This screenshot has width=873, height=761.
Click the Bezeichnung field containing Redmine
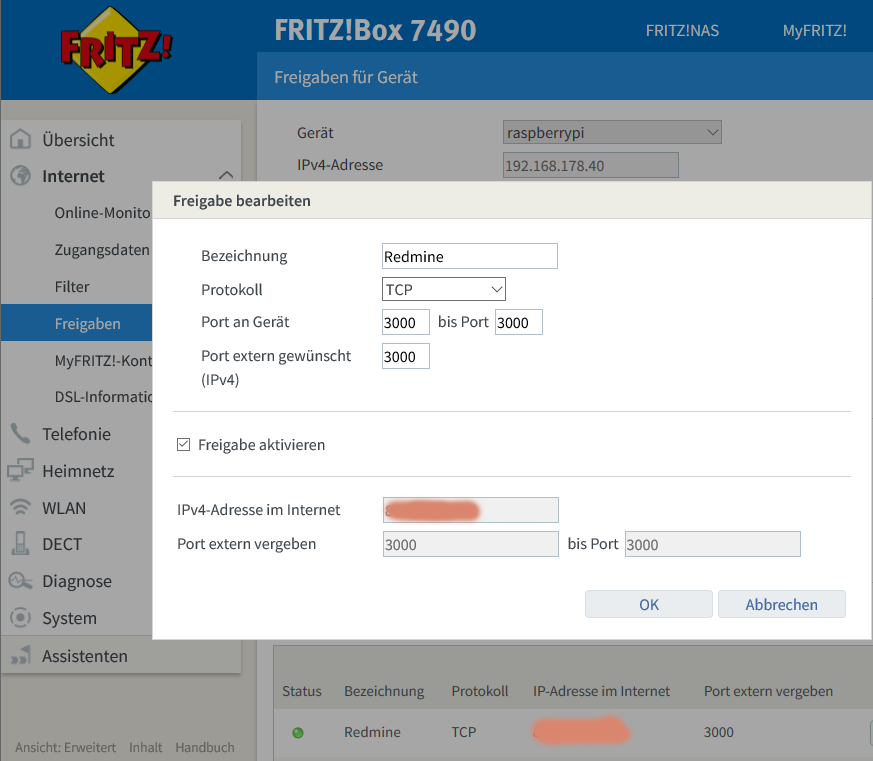(469, 256)
